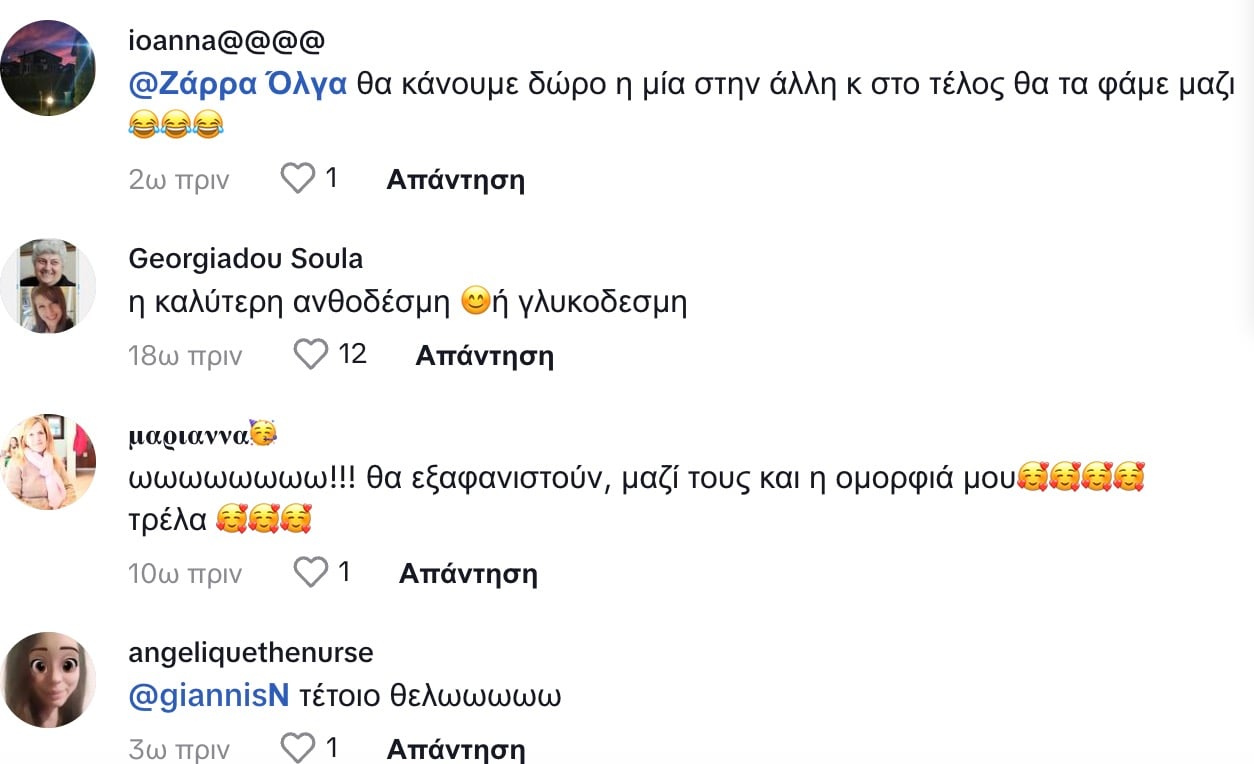
Task: Reply to Georgiadou Soula via Απάντηση
Action: (x=484, y=355)
